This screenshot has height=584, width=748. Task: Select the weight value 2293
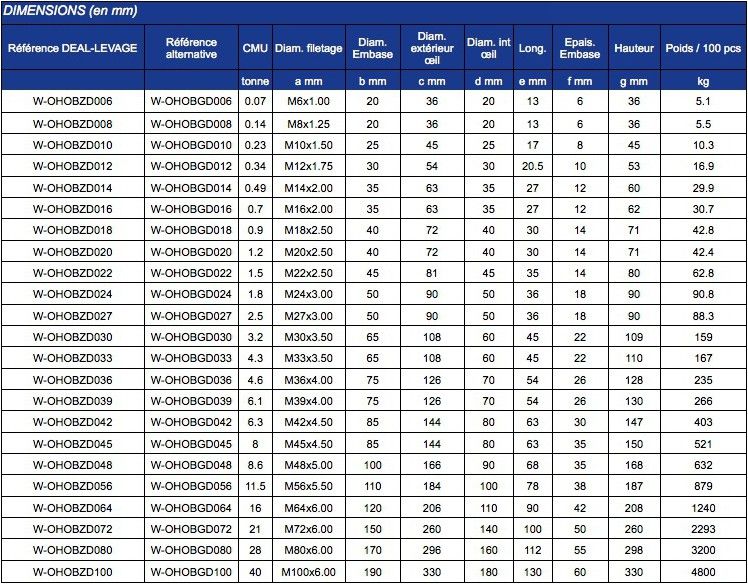702,530
